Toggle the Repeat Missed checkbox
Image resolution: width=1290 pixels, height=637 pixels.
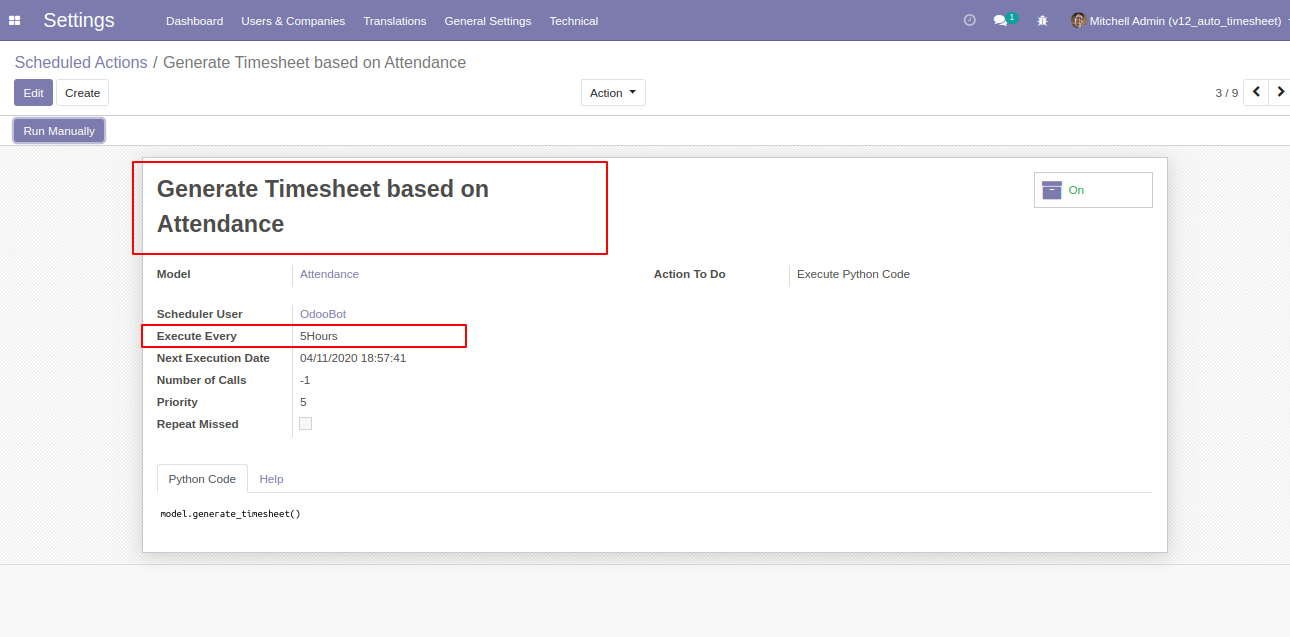tap(306, 424)
